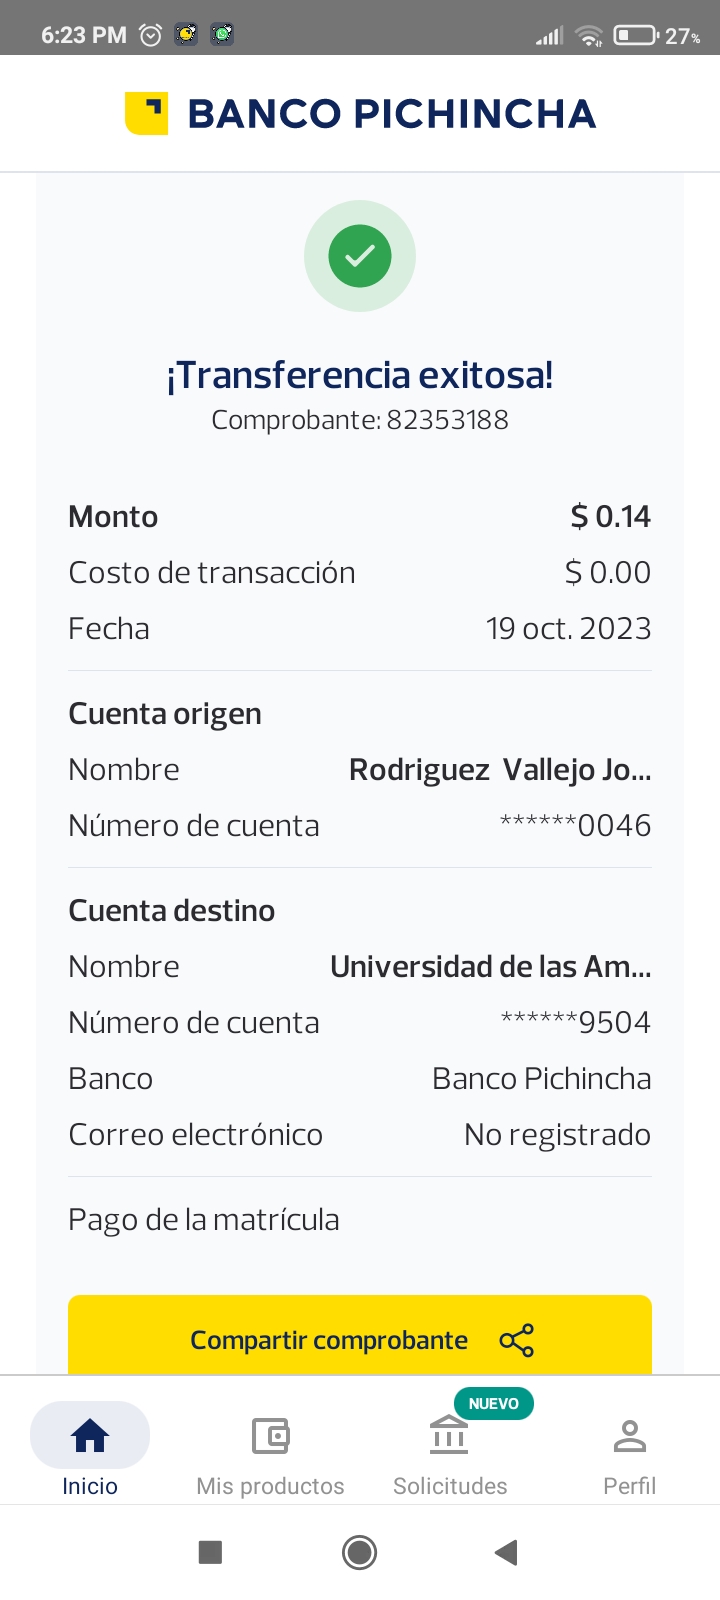Tap the origin name Rodriguez Vallejo Jo...
The height and width of the screenshot is (1600, 720).
click(x=500, y=770)
